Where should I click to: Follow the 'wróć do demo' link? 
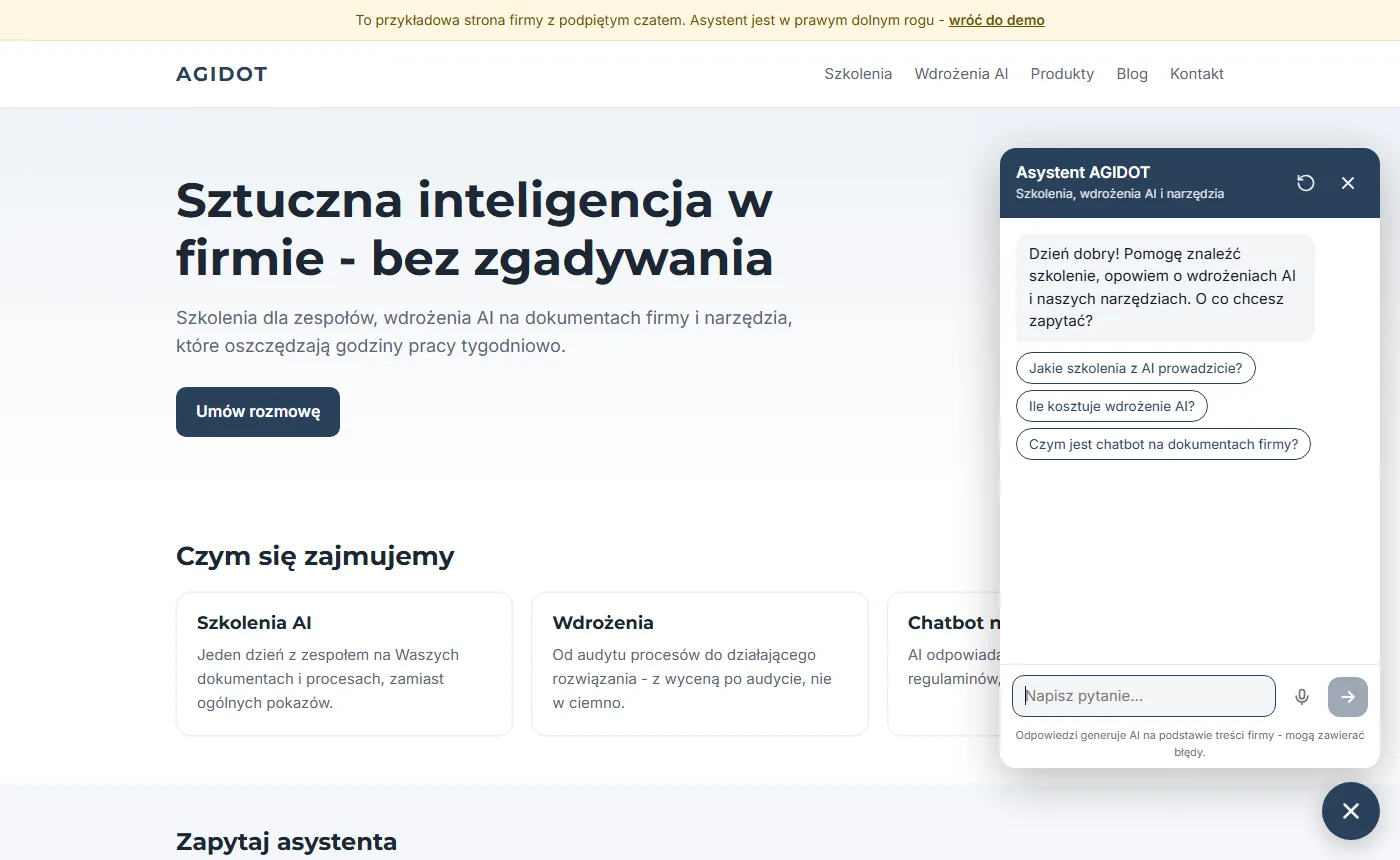pyautogui.click(x=997, y=20)
